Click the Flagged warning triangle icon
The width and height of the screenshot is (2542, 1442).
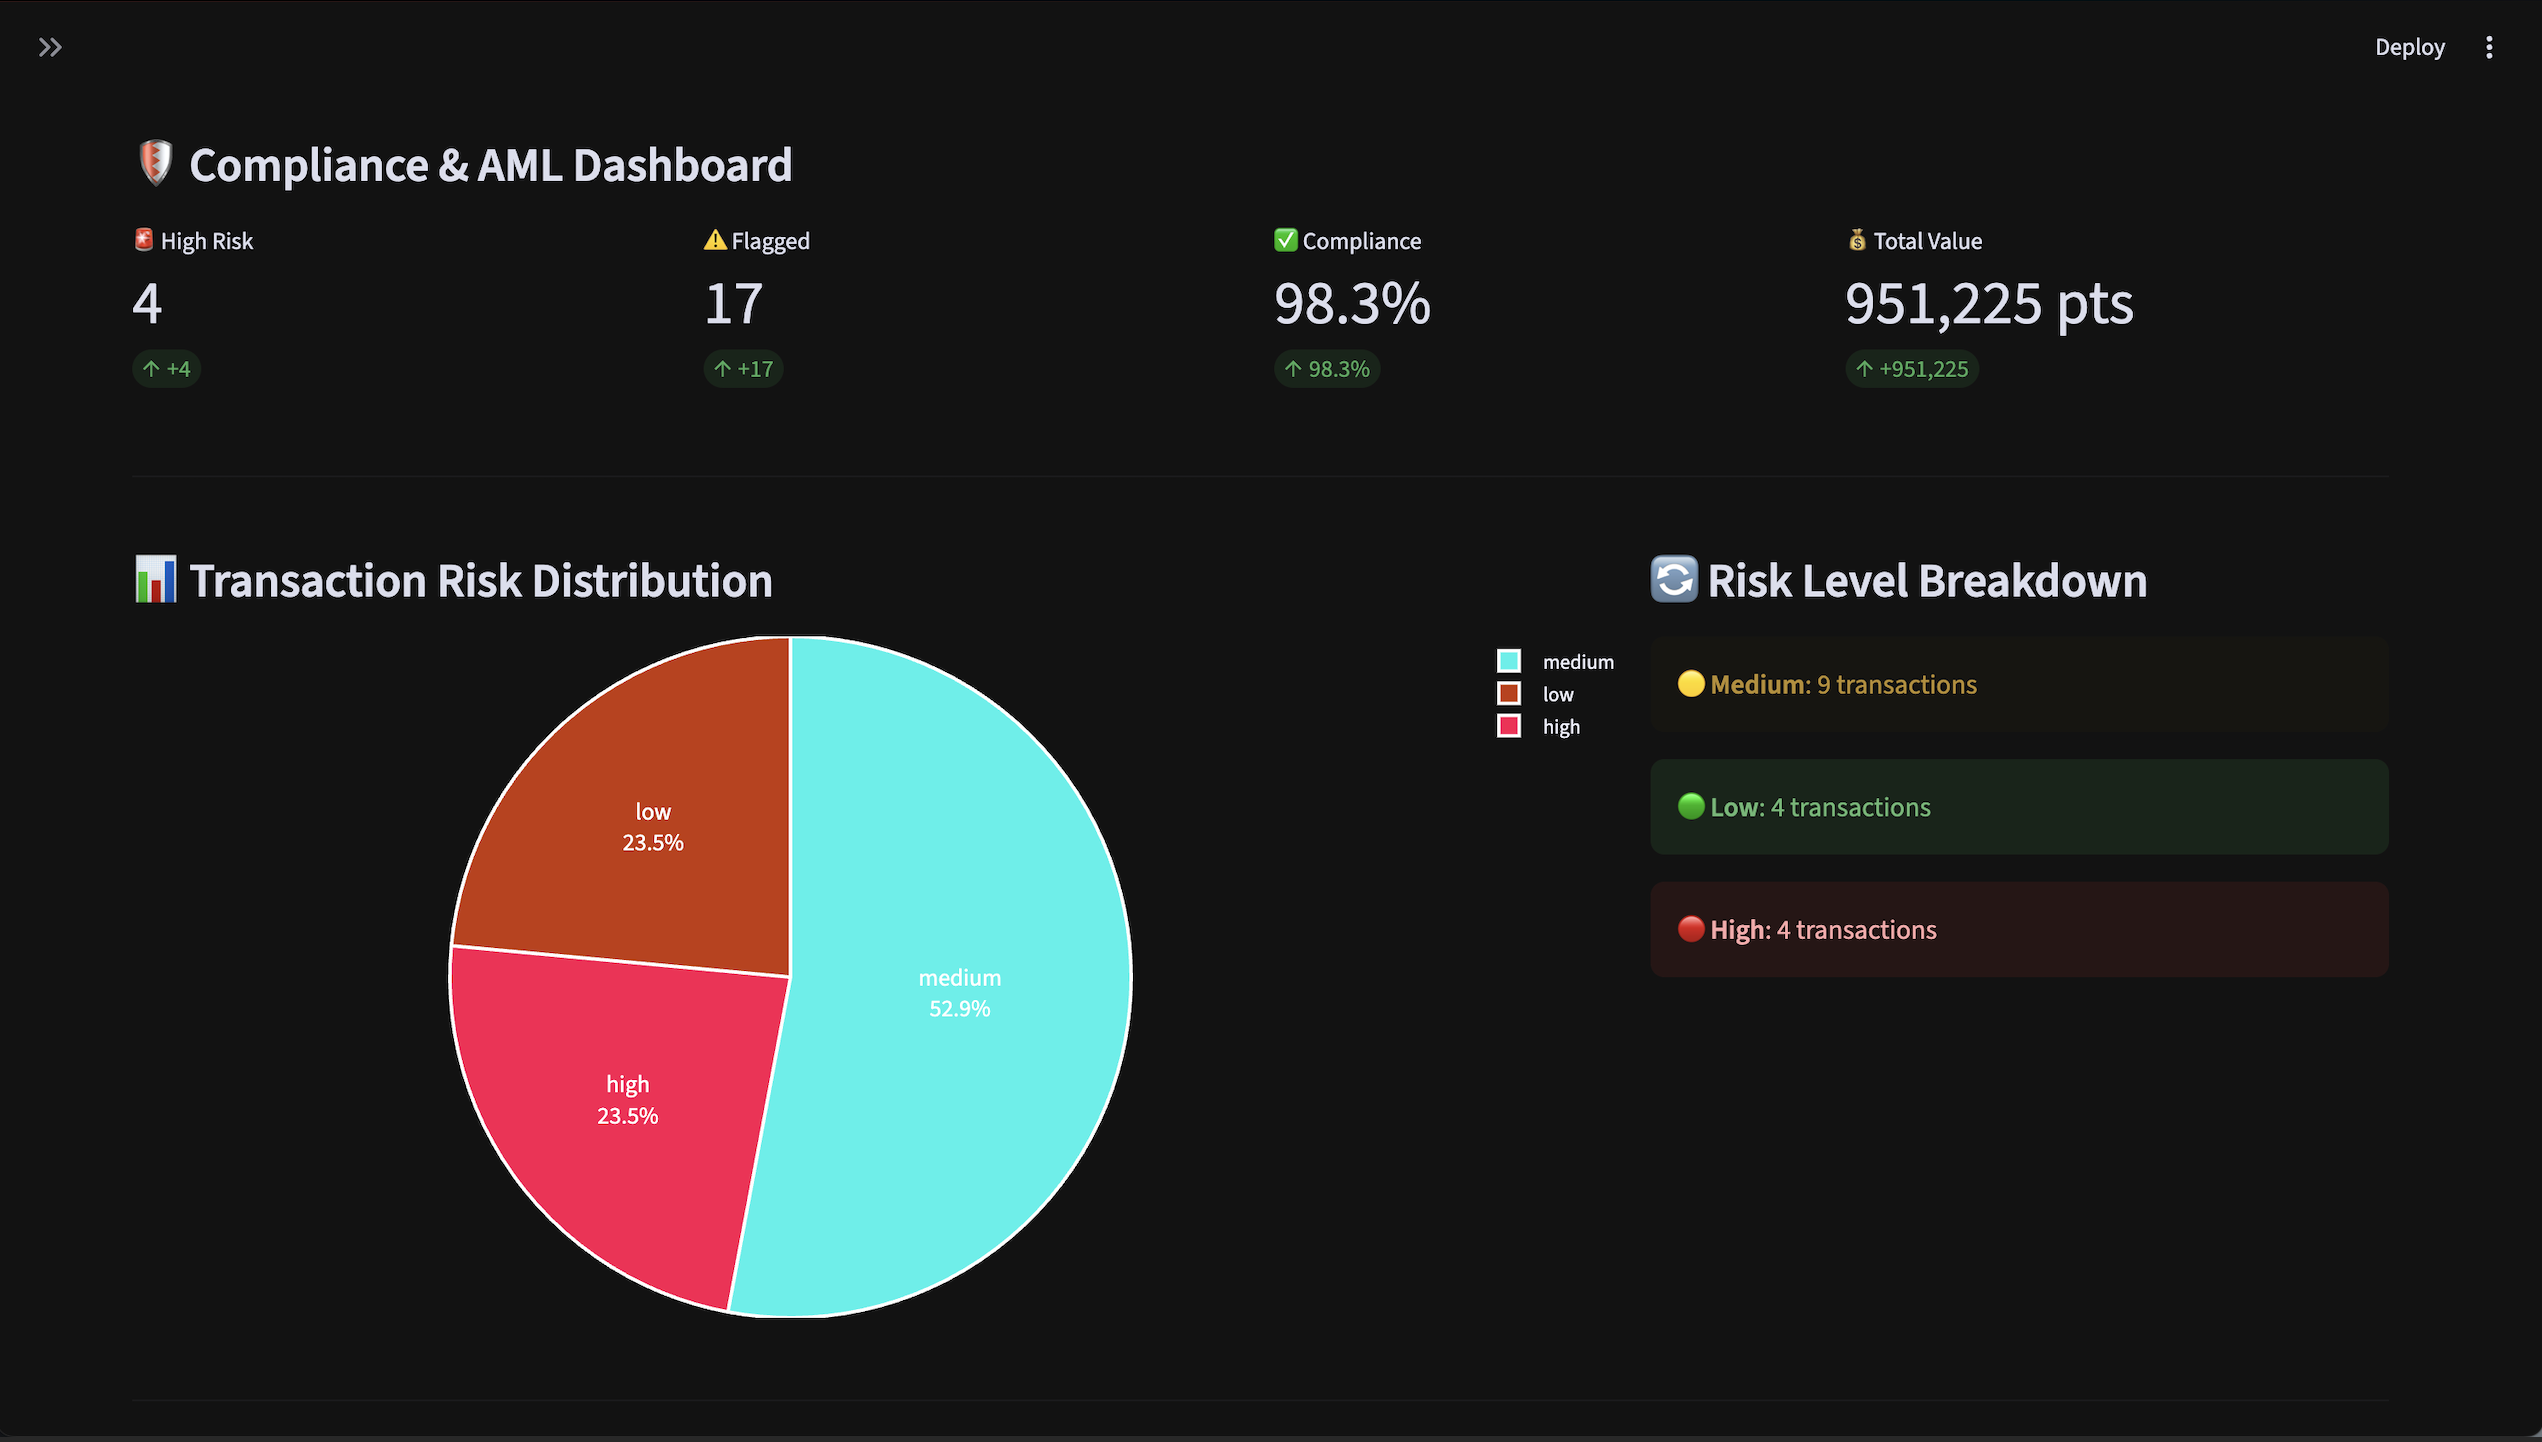(x=715, y=240)
